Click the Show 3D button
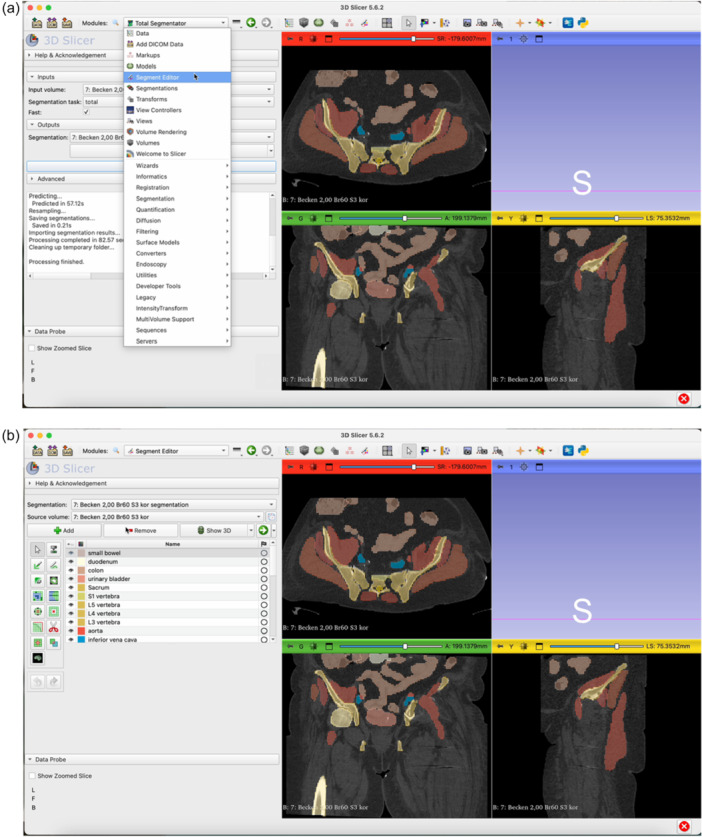Image resolution: width=702 pixels, height=837 pixels. tap(214, 531)
